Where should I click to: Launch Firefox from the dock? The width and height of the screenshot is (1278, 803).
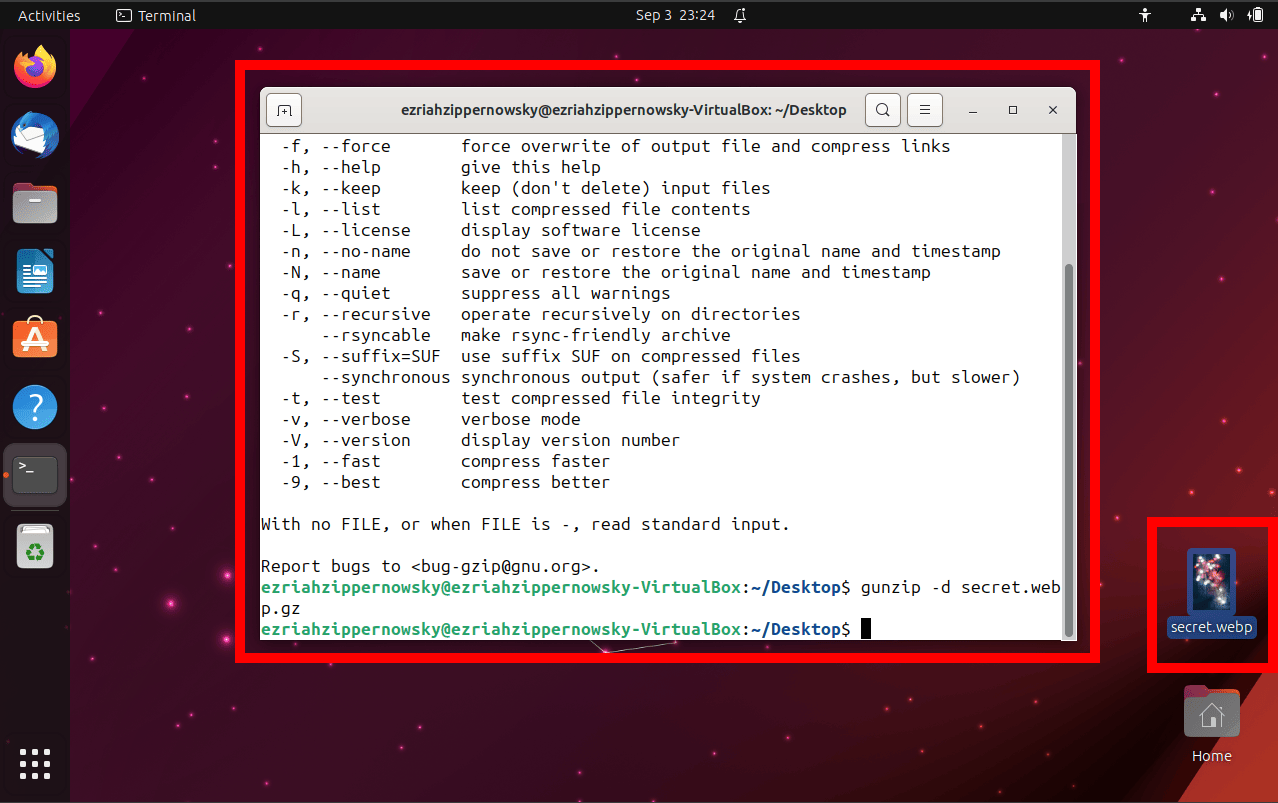pyautogui.click(x=35, y=66)
